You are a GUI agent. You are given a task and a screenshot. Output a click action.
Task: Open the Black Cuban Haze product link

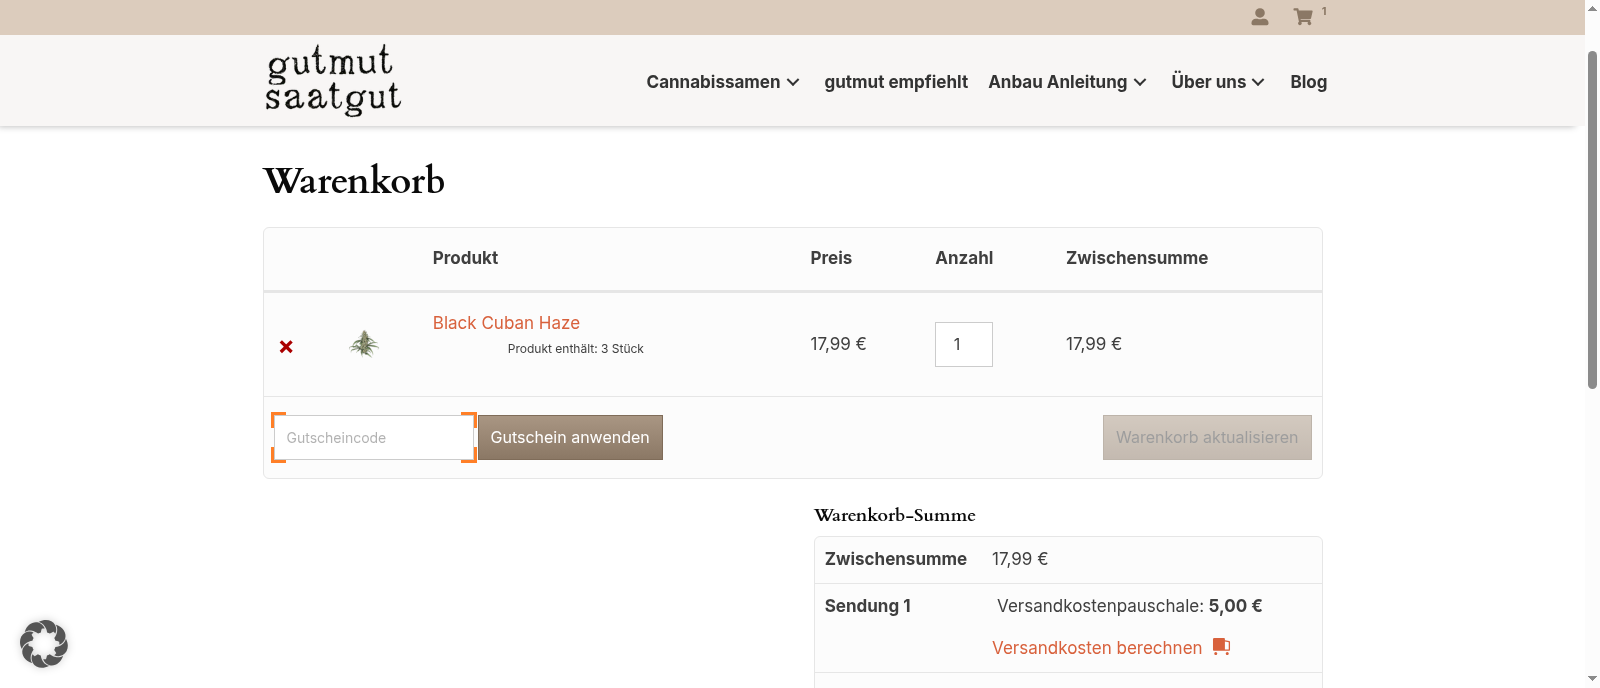pos(506,322)
